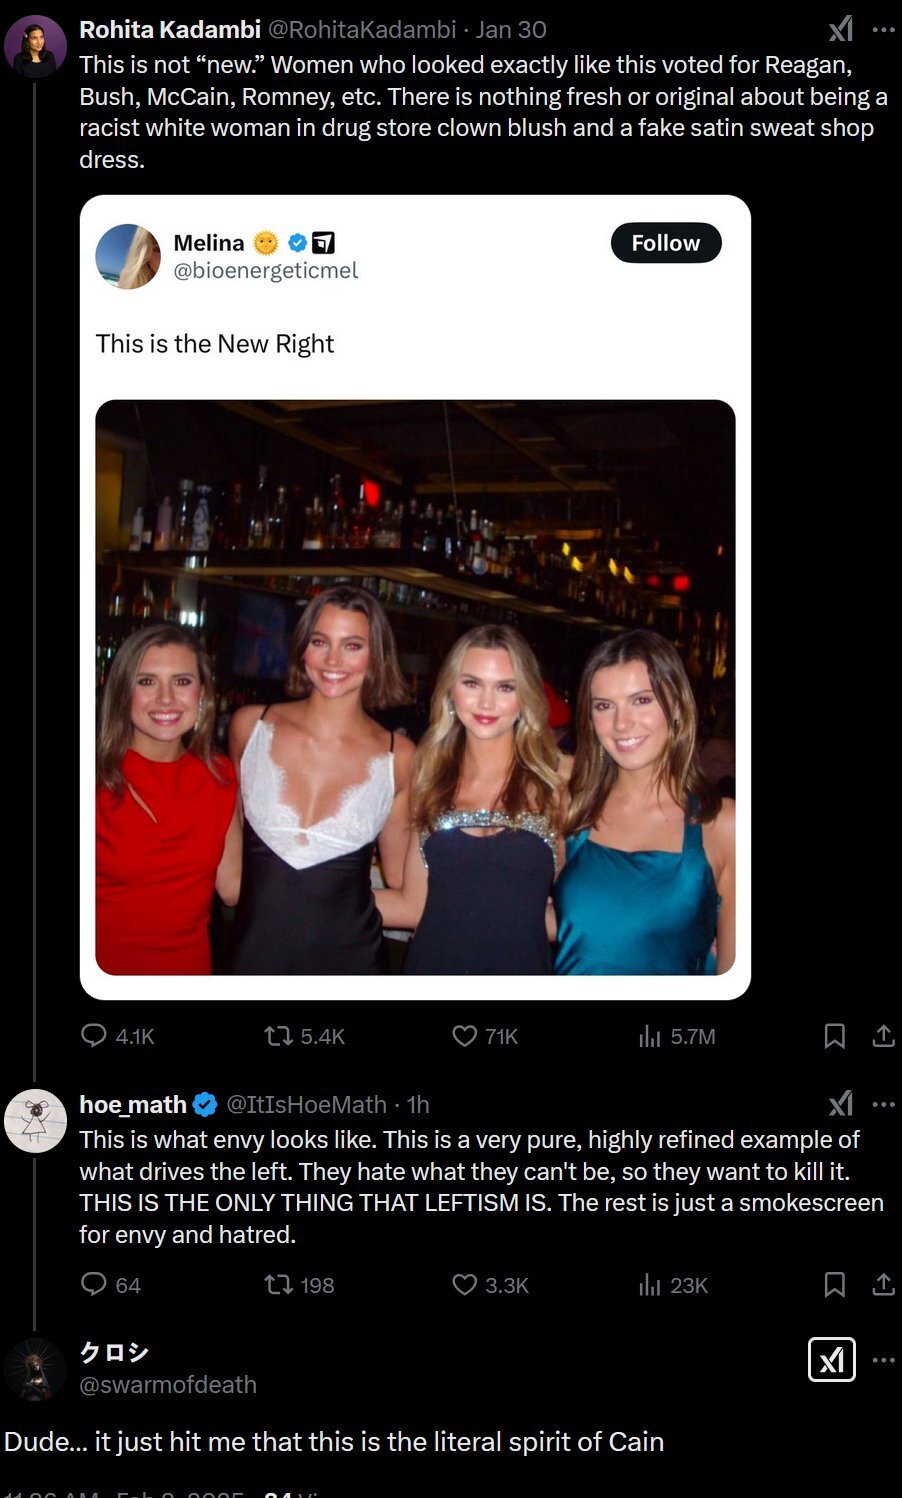Open more options for Rohita's post

pos(883,30)
